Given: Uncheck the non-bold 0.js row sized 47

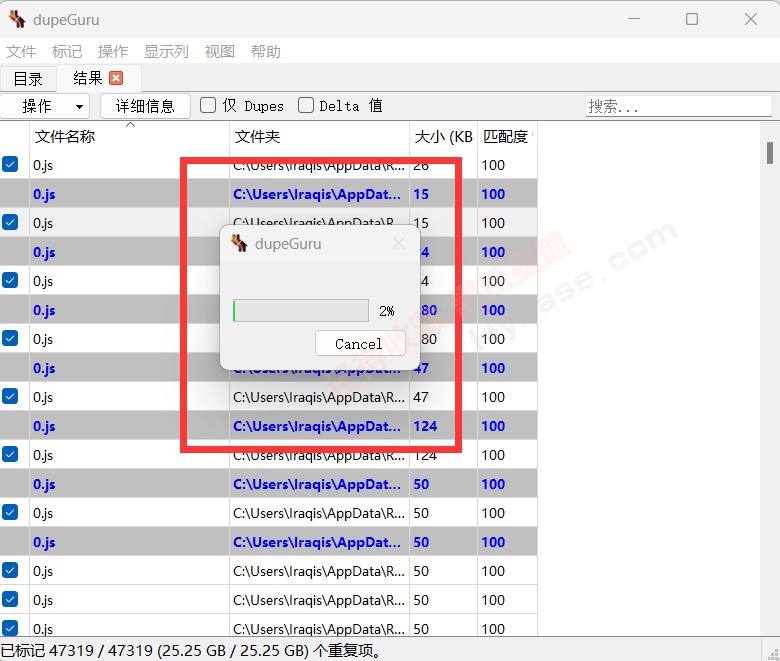Looking at the screenshot, I should click(x=10, y=396).
